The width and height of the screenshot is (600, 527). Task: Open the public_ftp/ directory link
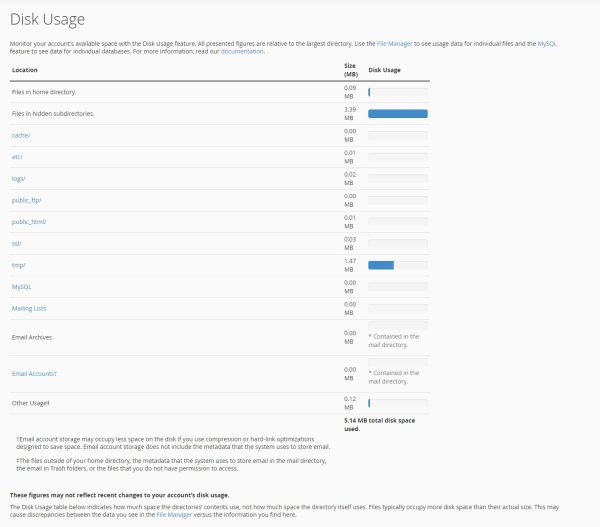tap(26, 200)
